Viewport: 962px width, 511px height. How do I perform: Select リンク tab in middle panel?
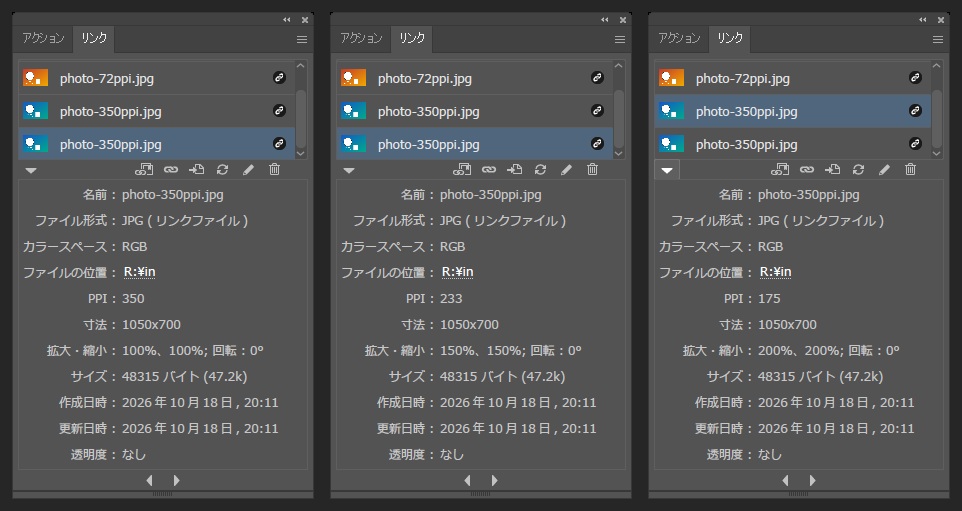coord(411,38)
